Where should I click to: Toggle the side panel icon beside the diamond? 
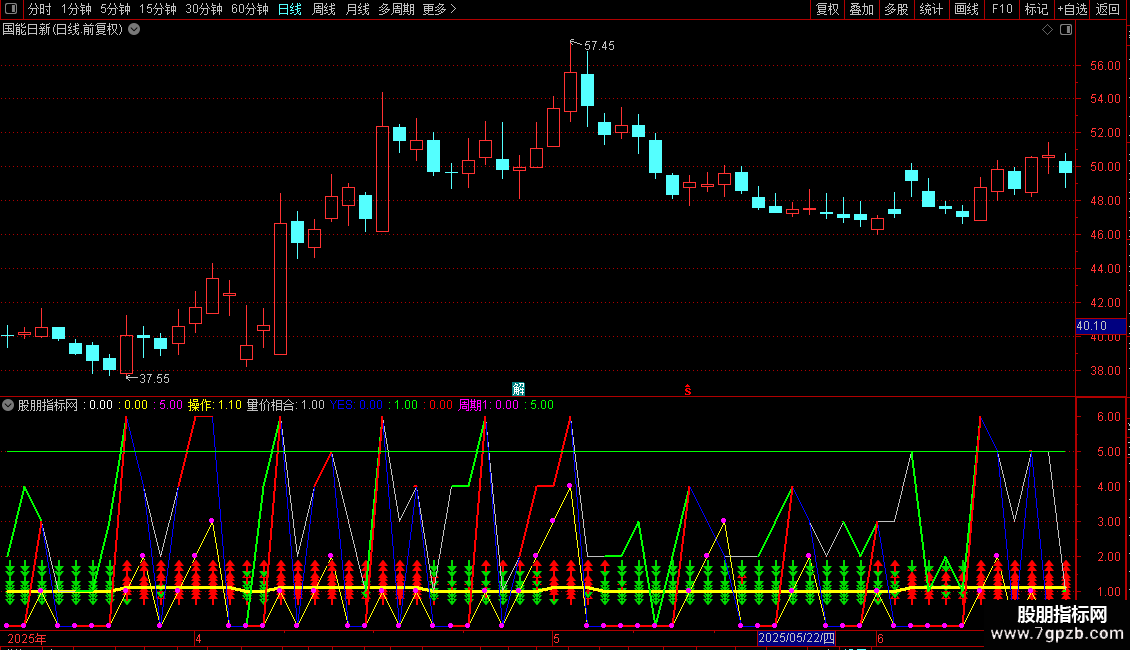tap(1065, 30)
